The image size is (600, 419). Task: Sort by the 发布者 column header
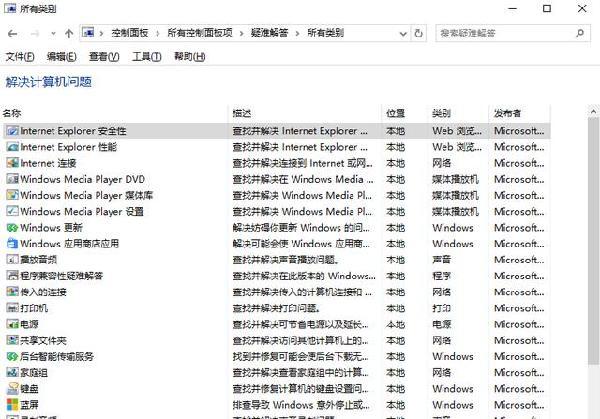507,113
